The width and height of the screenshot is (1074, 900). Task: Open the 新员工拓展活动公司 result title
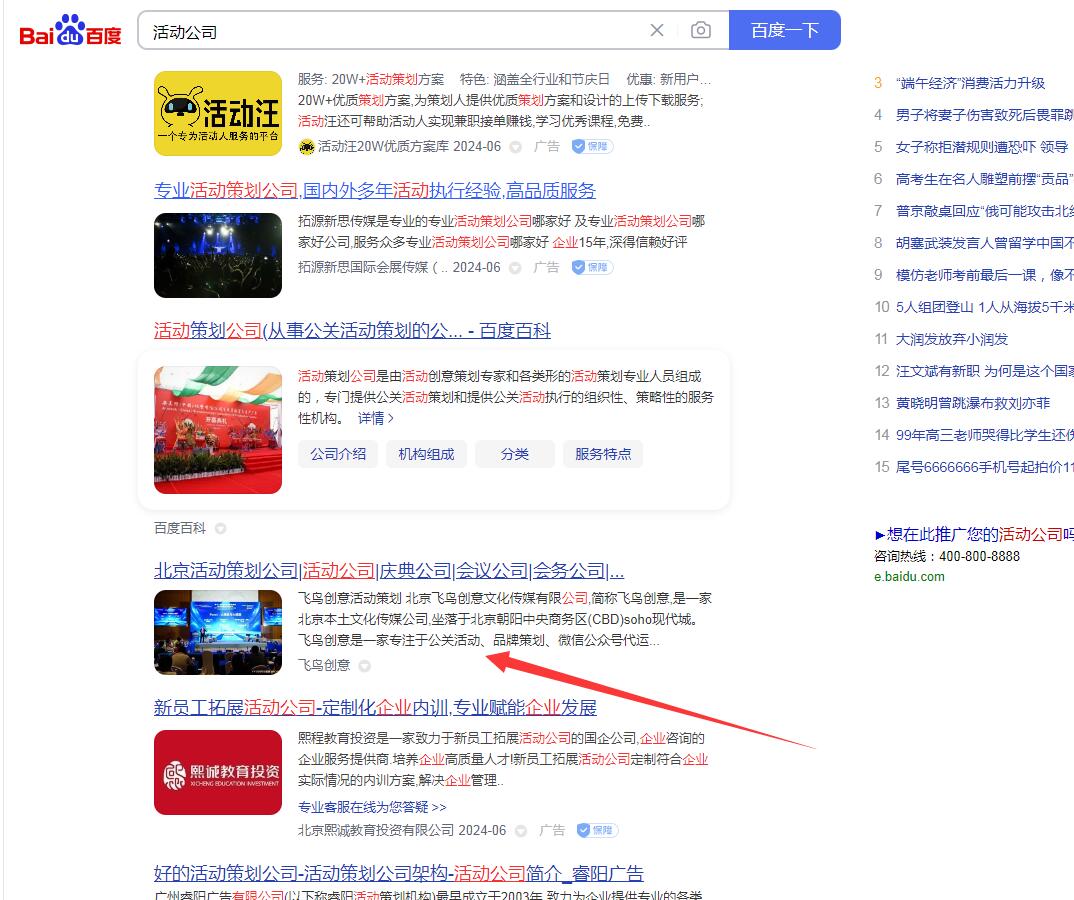[x=375, y=707]
